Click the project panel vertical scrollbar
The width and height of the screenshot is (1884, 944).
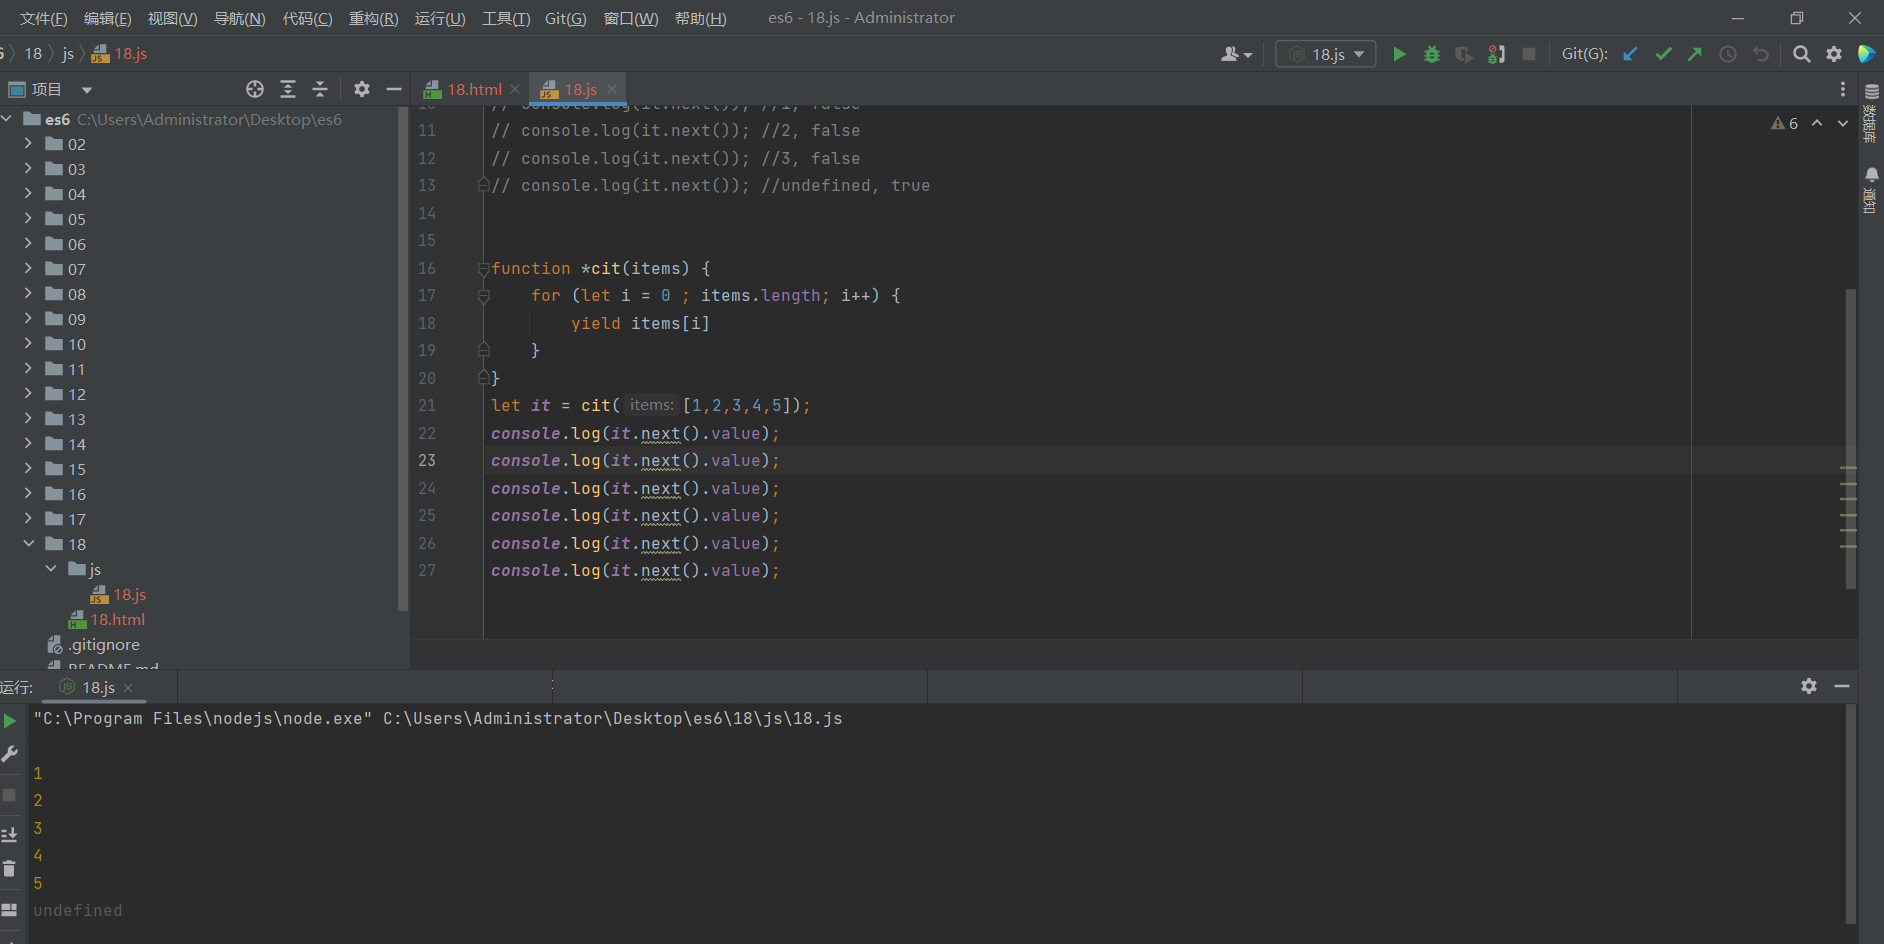(x=403, y=360)
